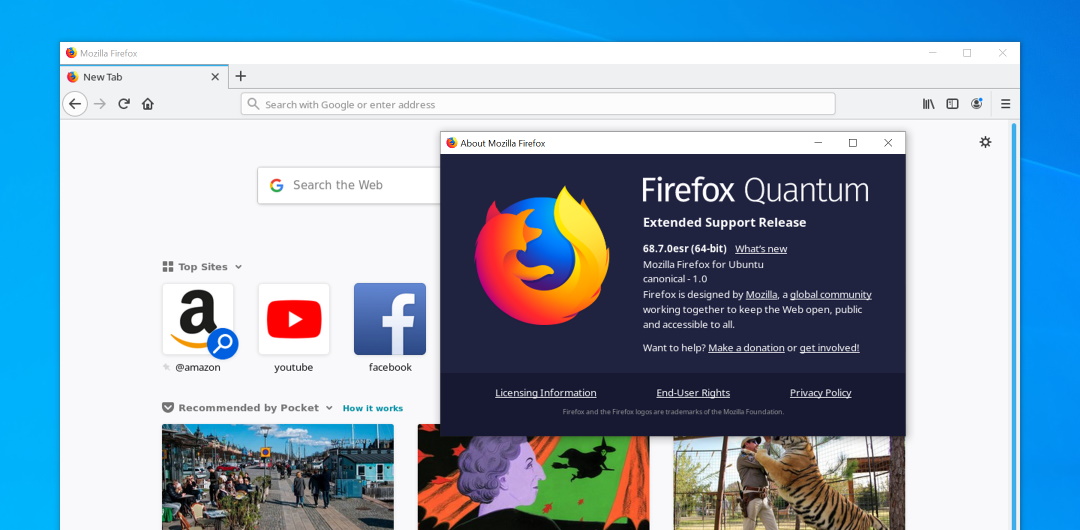Open the facebook top site tile

point(390,319)
